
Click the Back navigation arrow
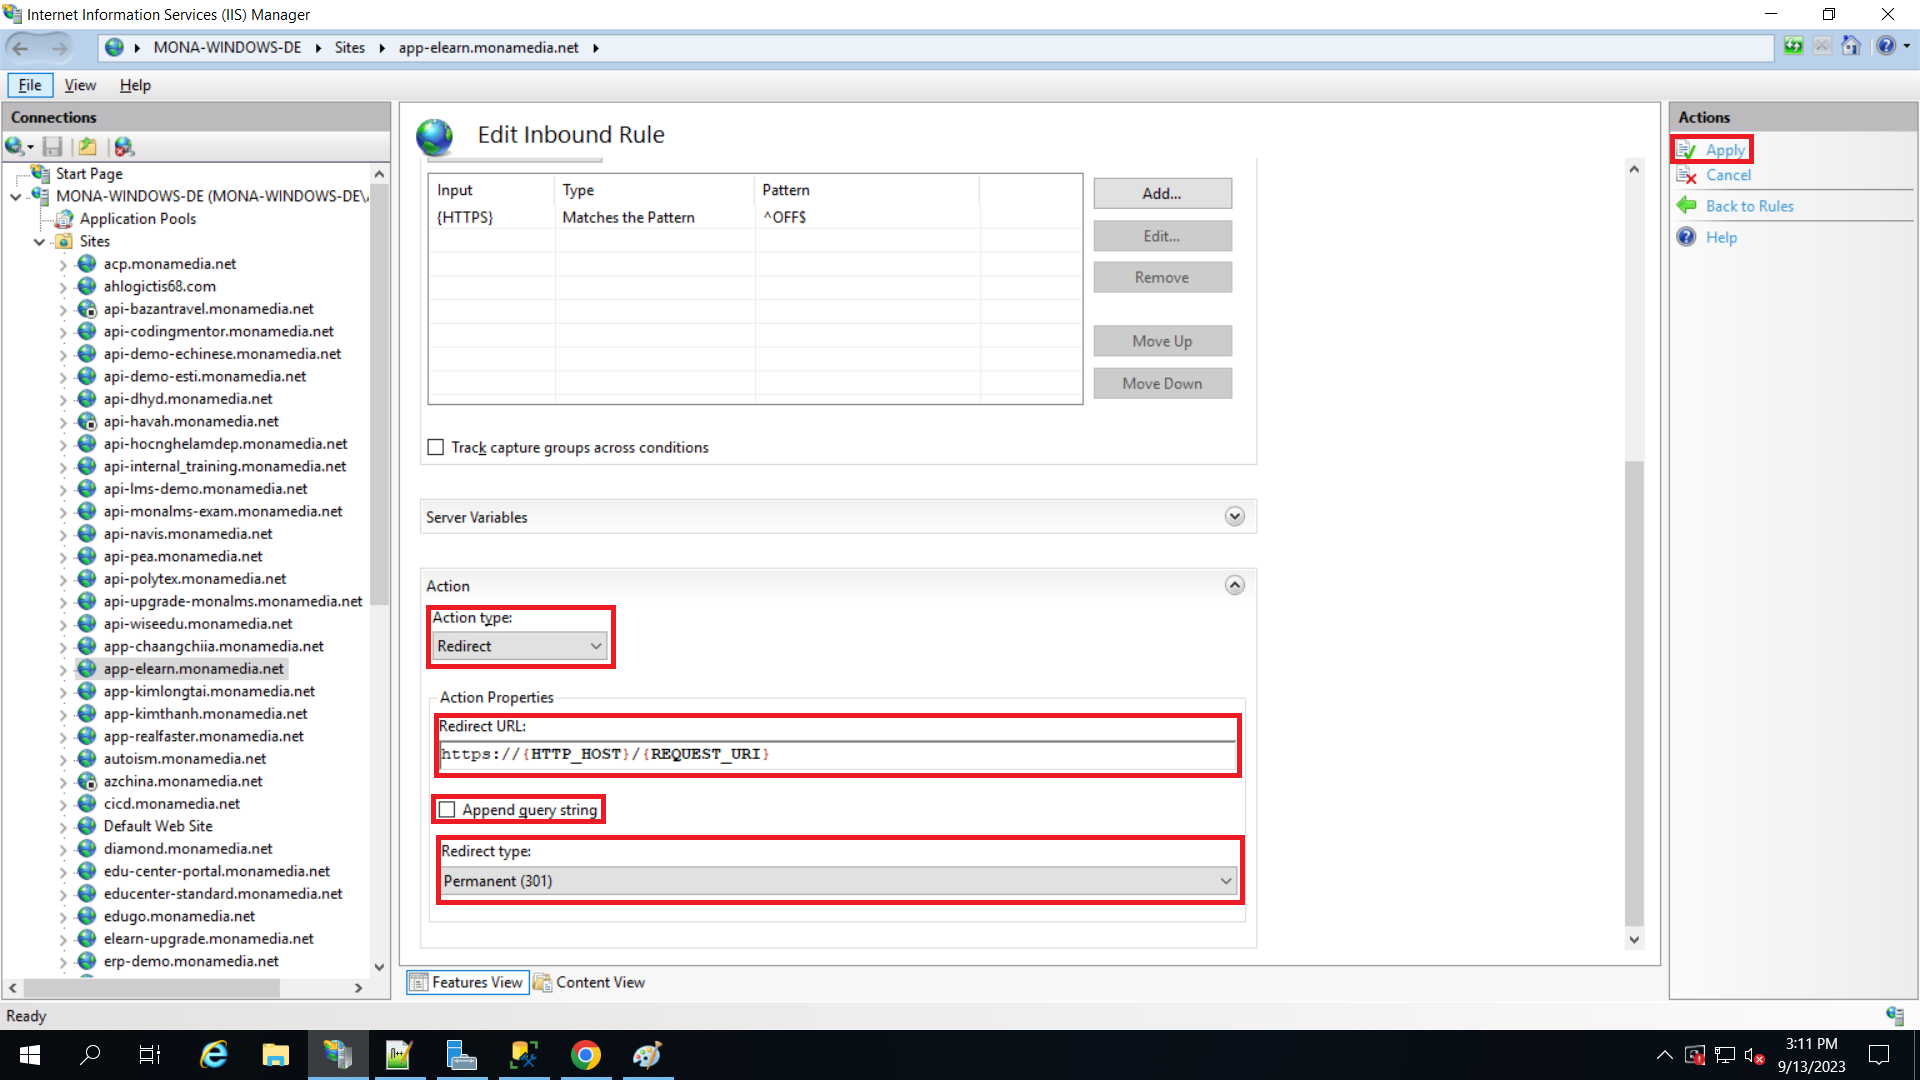click(20, 47)
